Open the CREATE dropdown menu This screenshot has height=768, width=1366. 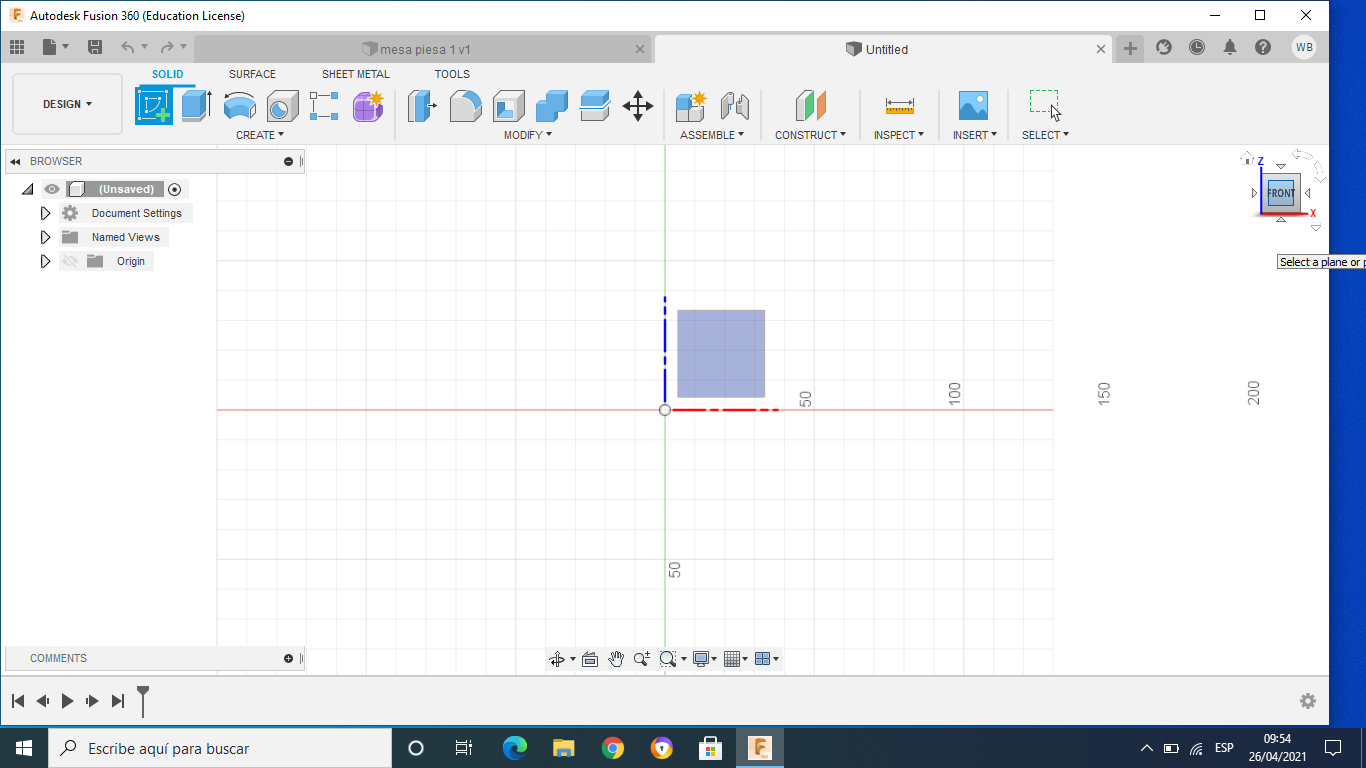click(x=260, y=135)
